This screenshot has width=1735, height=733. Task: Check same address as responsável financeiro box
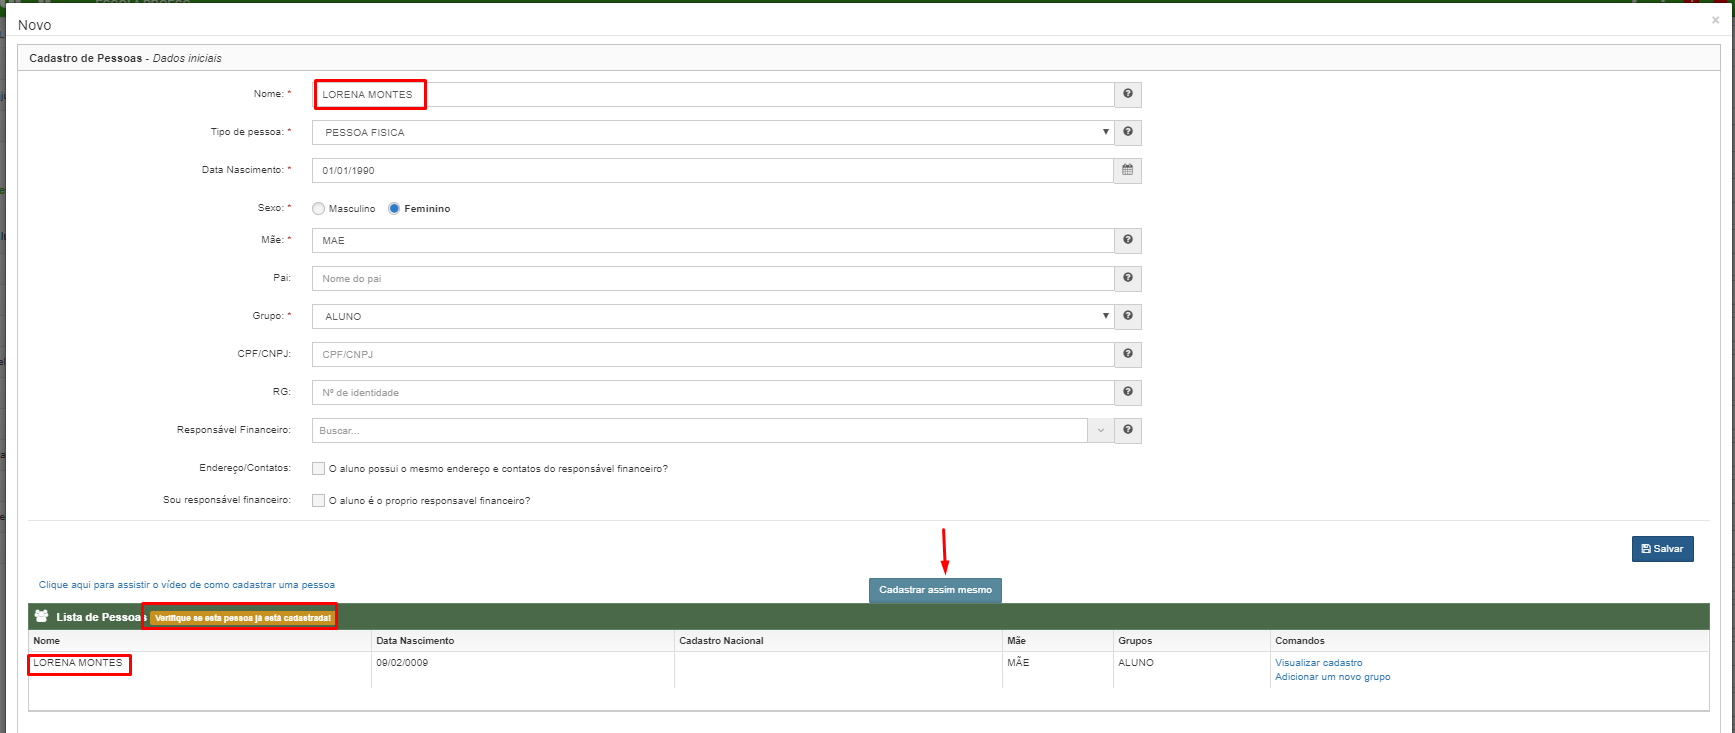[x=318, y=468]
